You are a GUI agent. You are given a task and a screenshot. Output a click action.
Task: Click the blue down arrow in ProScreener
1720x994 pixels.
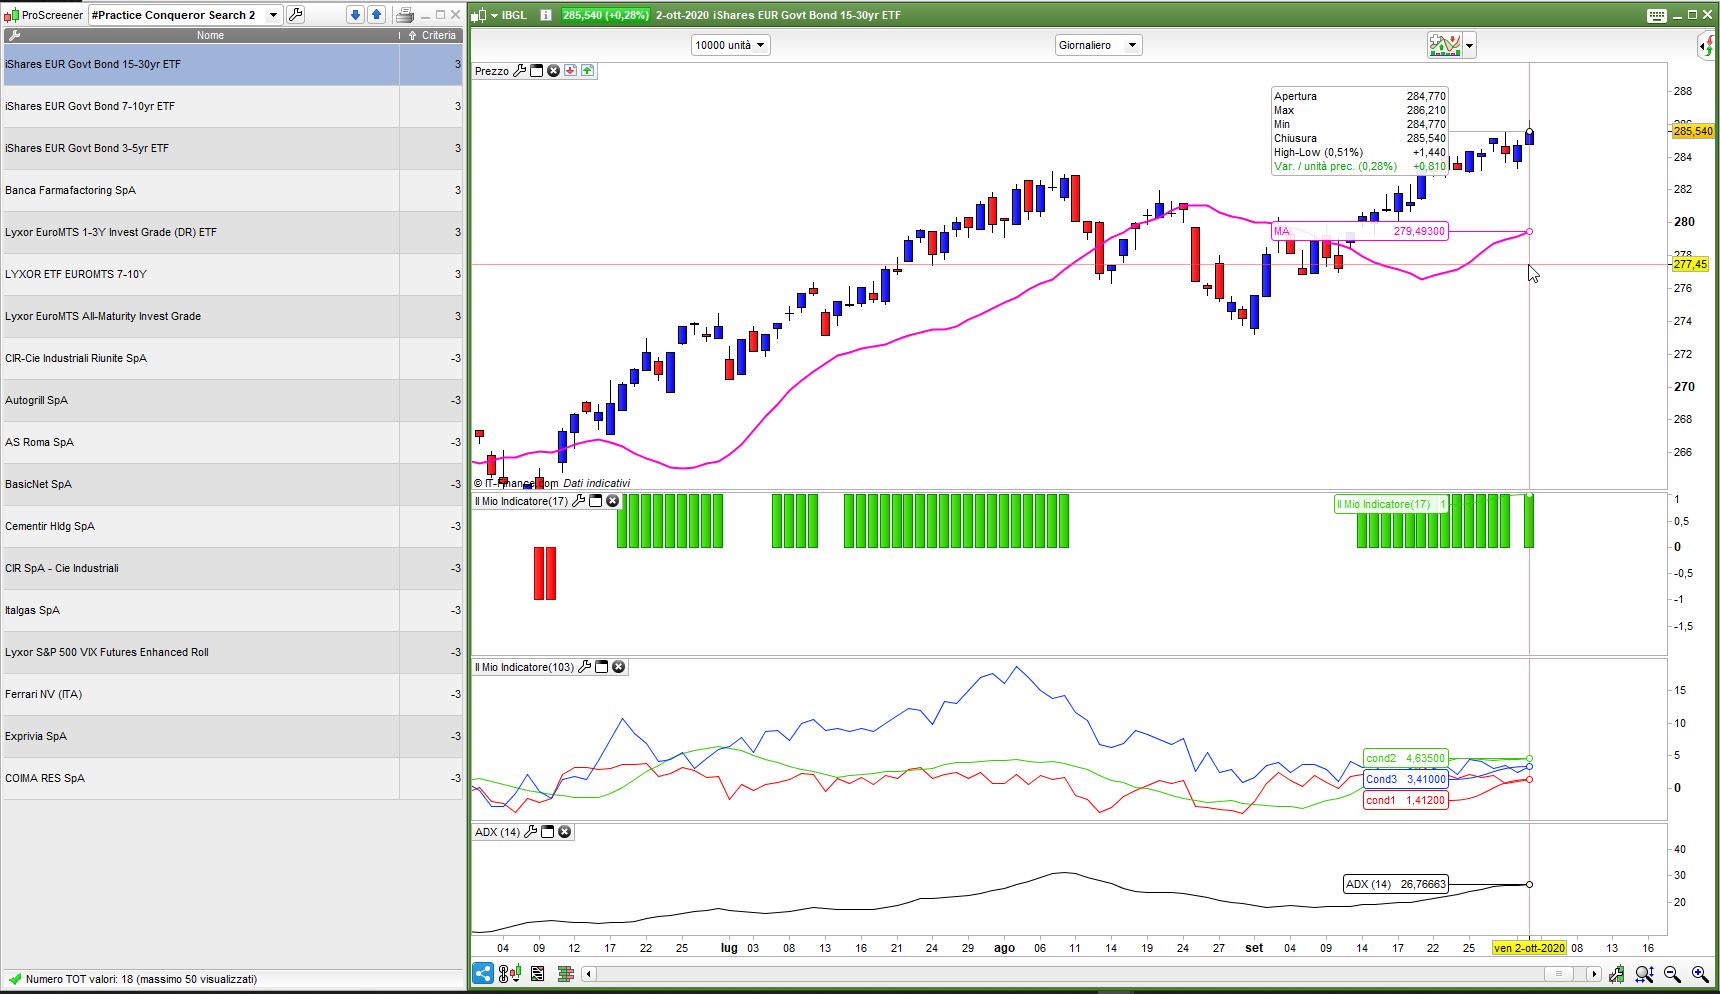click(355, 15)
